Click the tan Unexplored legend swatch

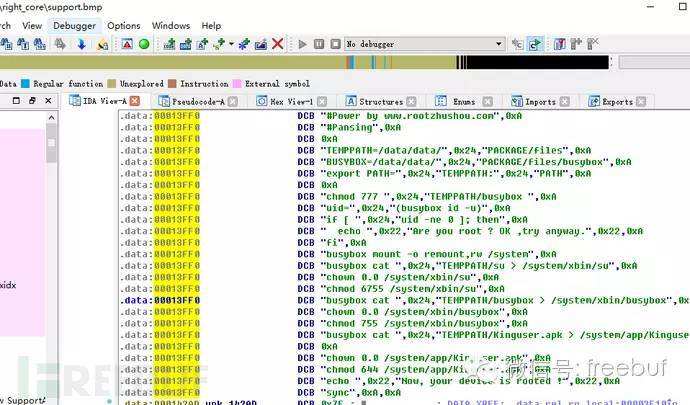(112, 84)
